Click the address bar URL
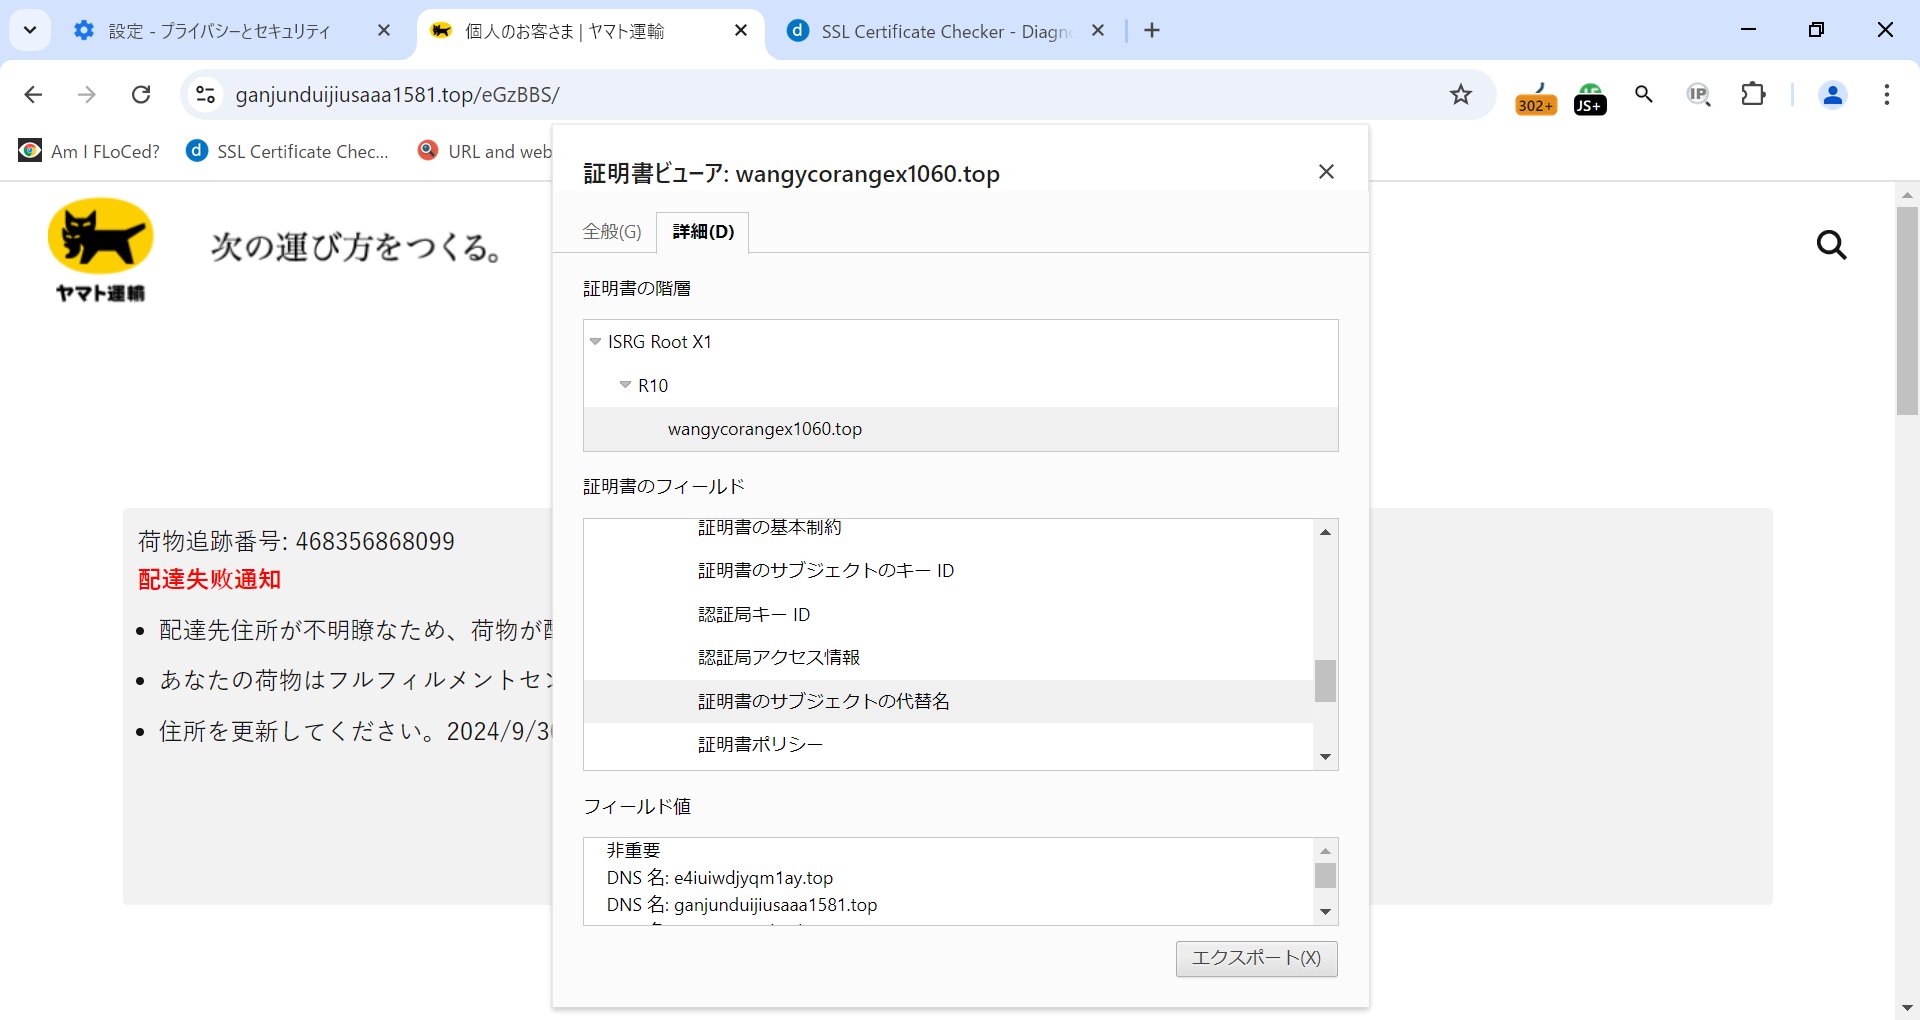Screen dimensions: 1920x1020 [x=397, y=94]
